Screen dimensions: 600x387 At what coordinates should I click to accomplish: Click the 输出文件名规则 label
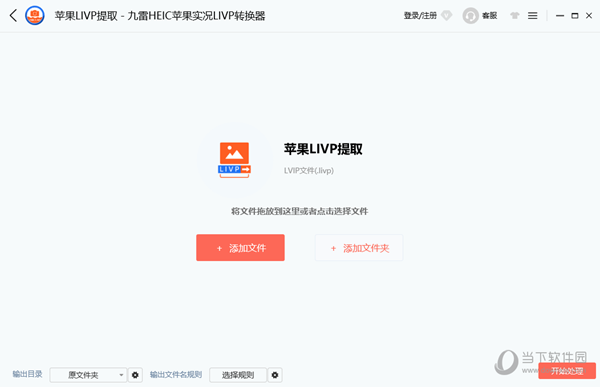[x=176, y=374]
